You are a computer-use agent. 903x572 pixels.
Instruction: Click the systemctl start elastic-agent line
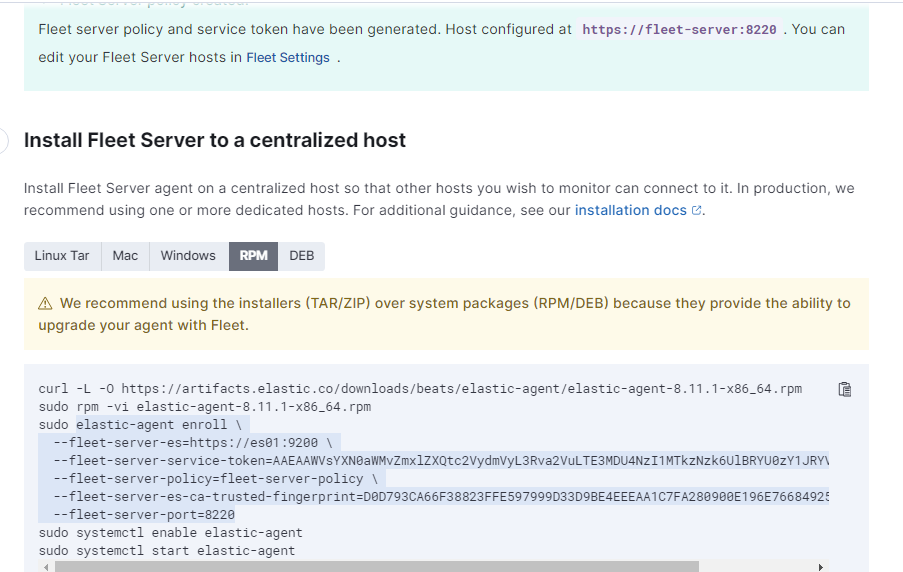point(166,551)
